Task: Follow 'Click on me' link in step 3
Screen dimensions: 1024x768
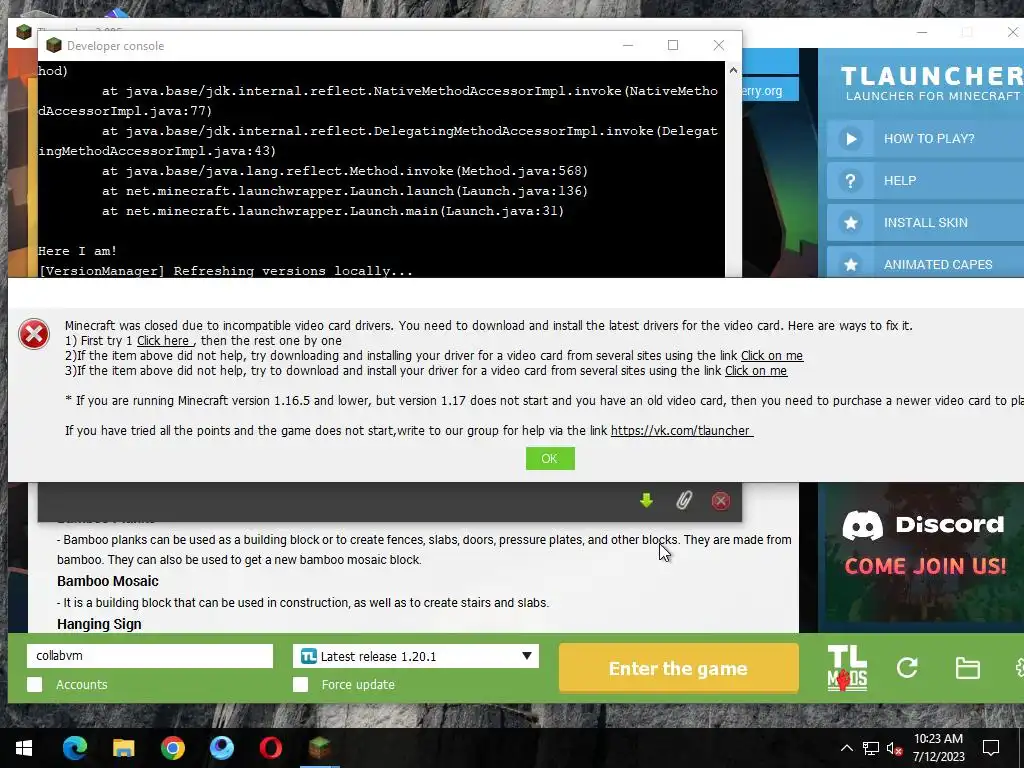Action: pyautogui.click(x=756, y=371)
